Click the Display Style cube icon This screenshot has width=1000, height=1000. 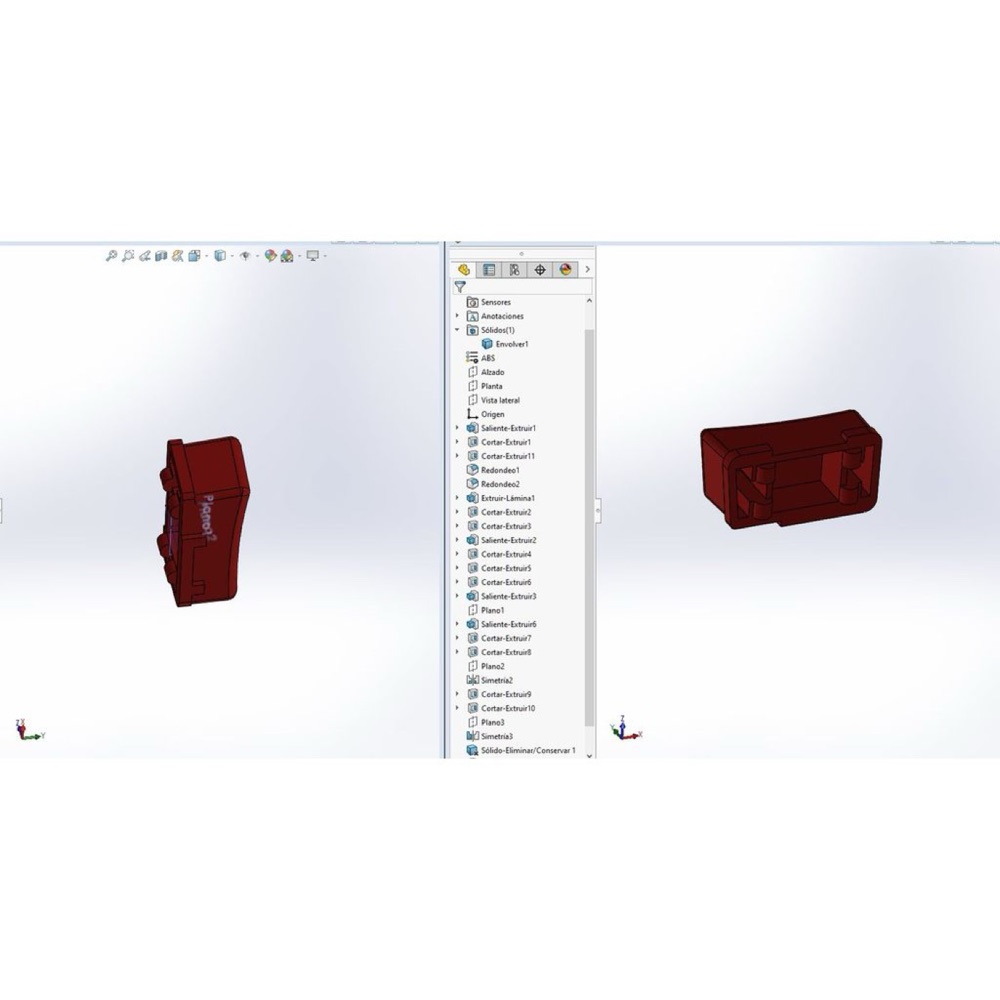tap(219, 256)
